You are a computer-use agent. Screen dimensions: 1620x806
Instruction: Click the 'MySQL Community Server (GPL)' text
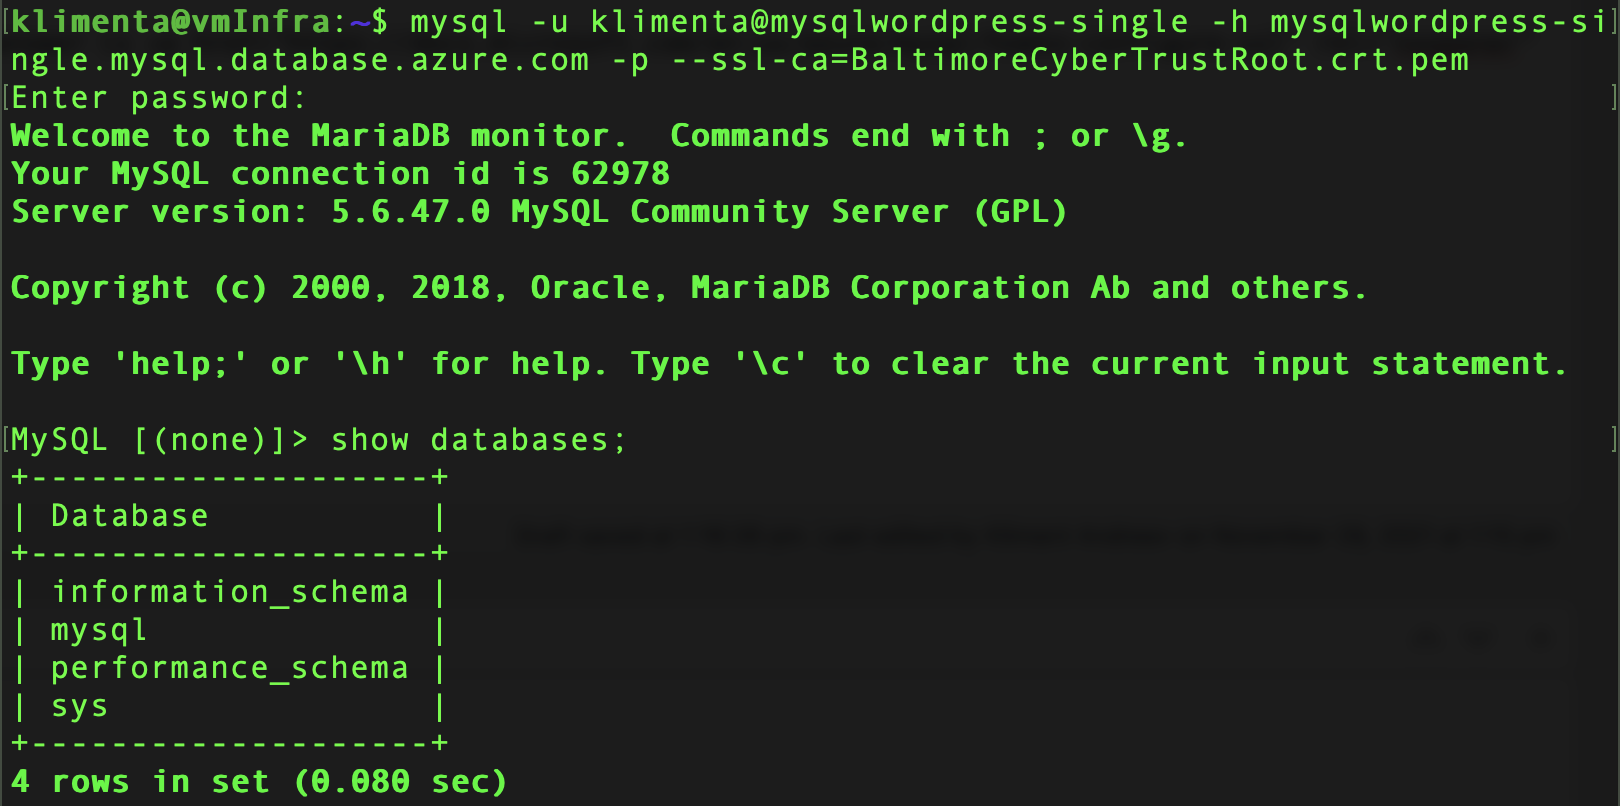(789, 212)
